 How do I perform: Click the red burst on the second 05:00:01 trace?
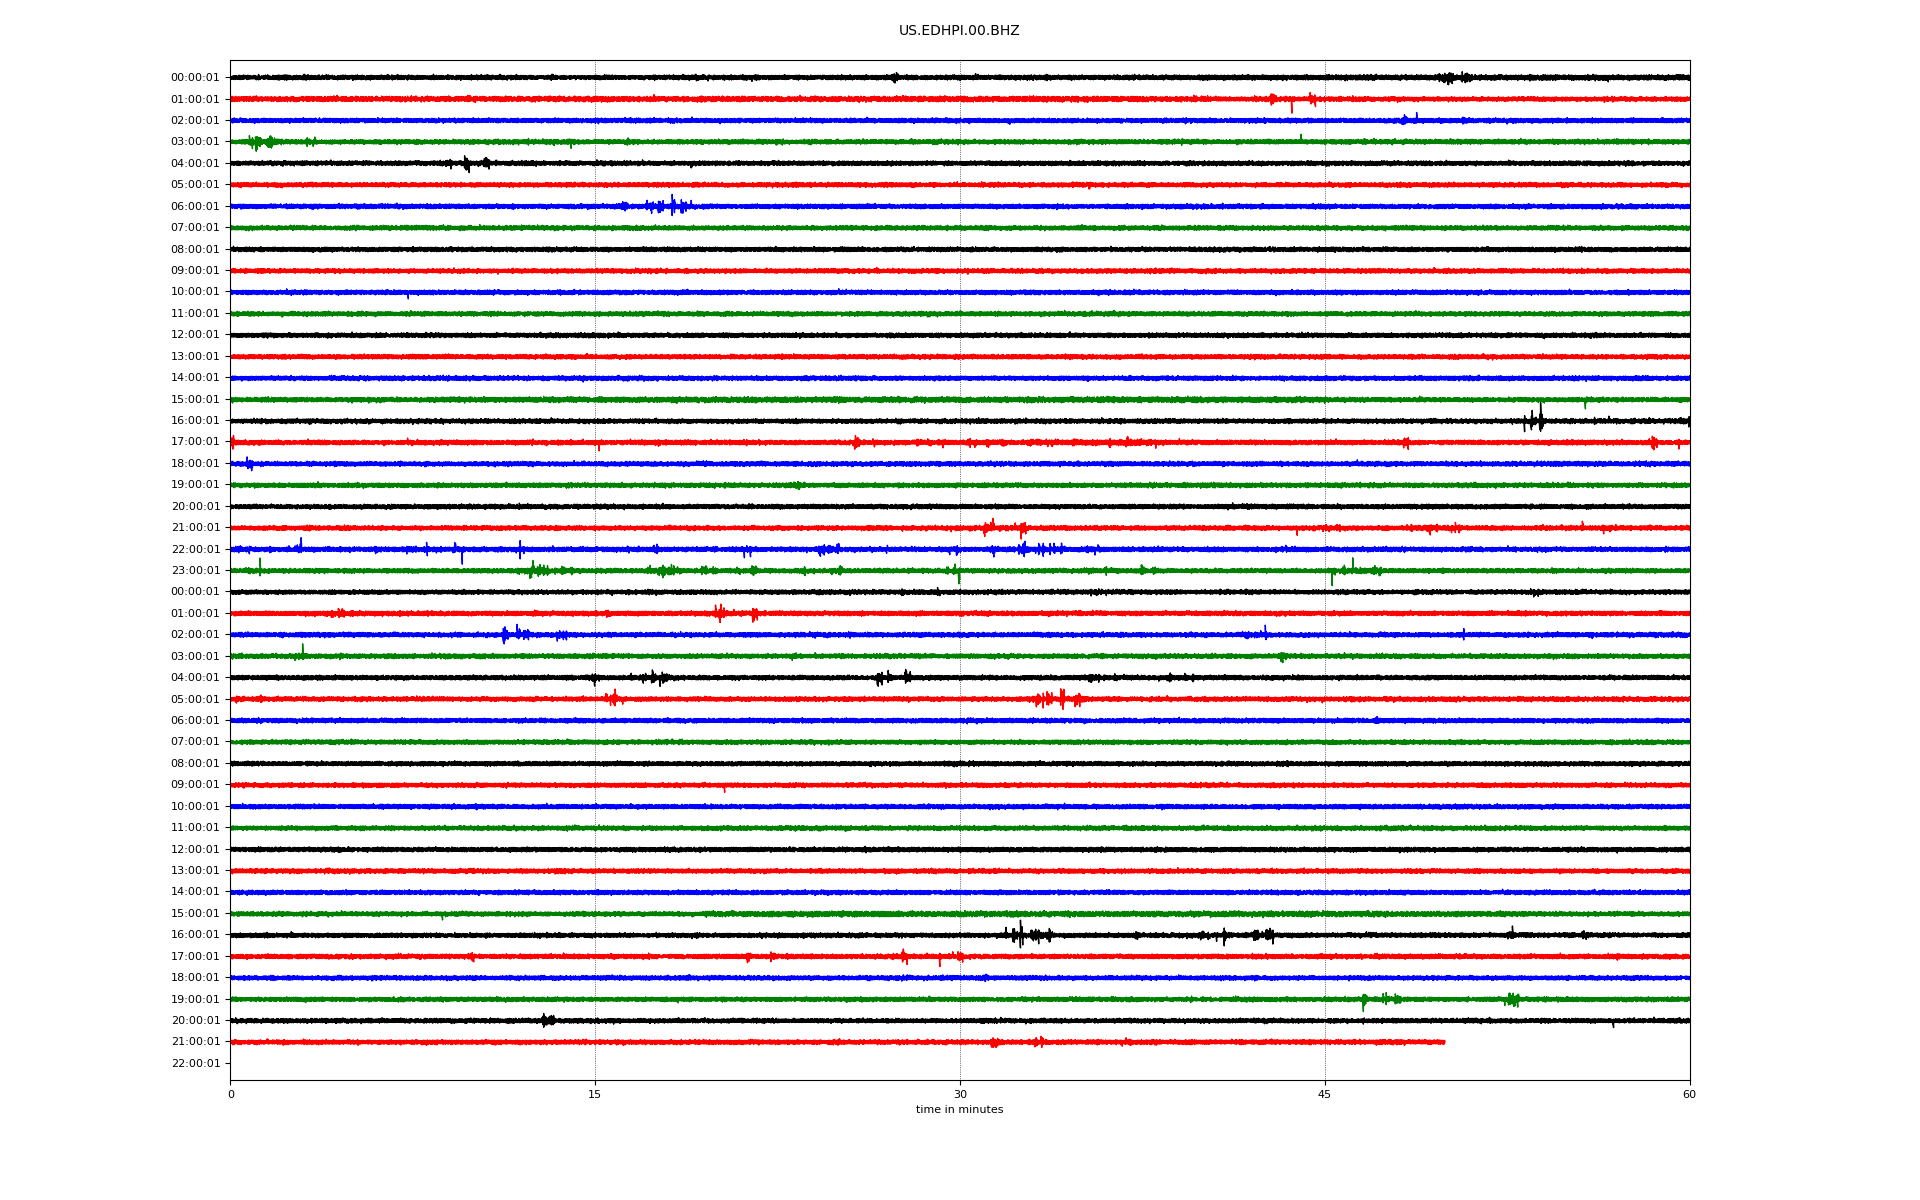click(x=1058, y=699)
